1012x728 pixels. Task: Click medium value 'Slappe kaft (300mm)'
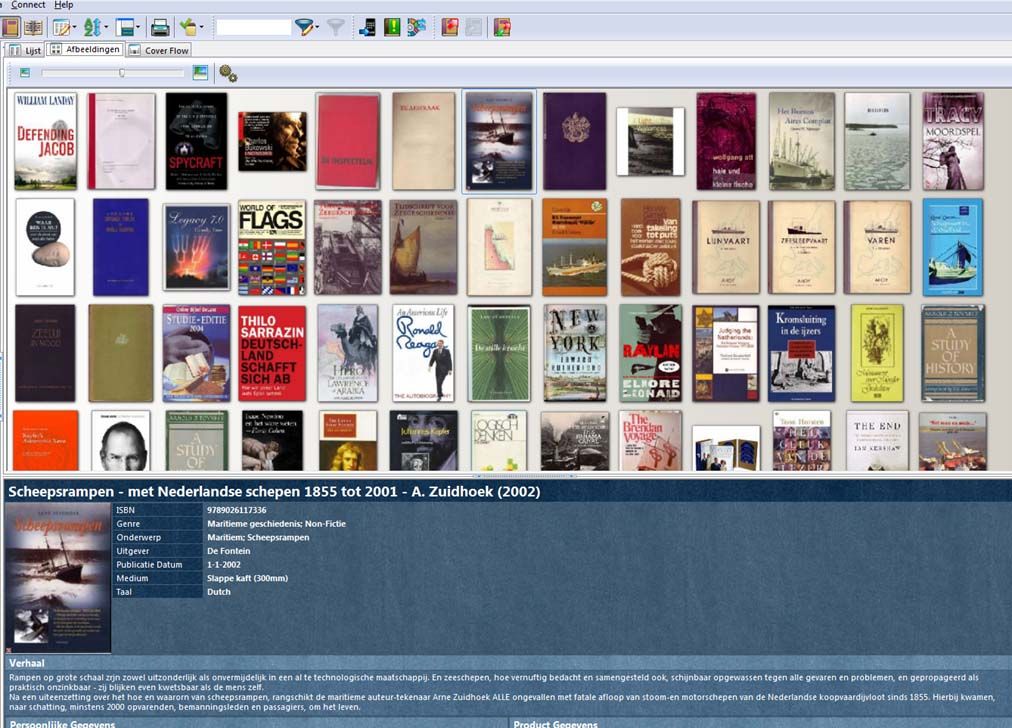247,578
